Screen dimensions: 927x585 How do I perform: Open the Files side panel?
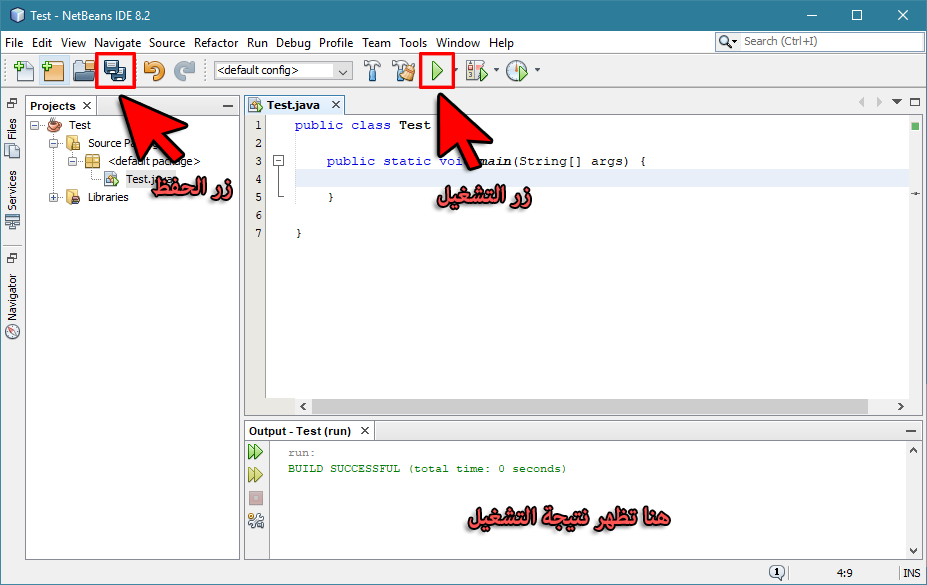(x=12, y=138)
